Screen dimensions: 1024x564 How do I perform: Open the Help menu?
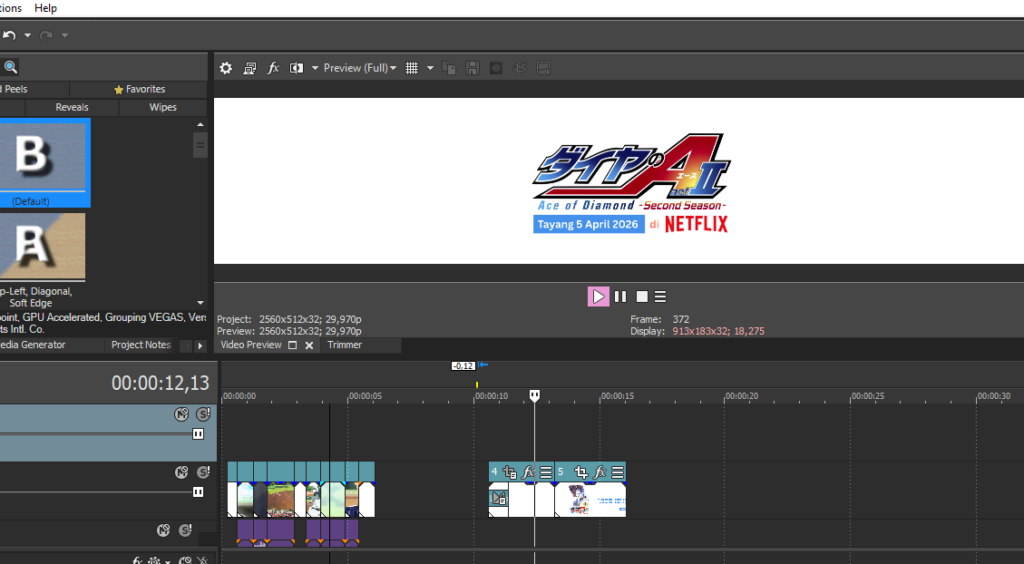pyautogui.click(x=45, y=8)
